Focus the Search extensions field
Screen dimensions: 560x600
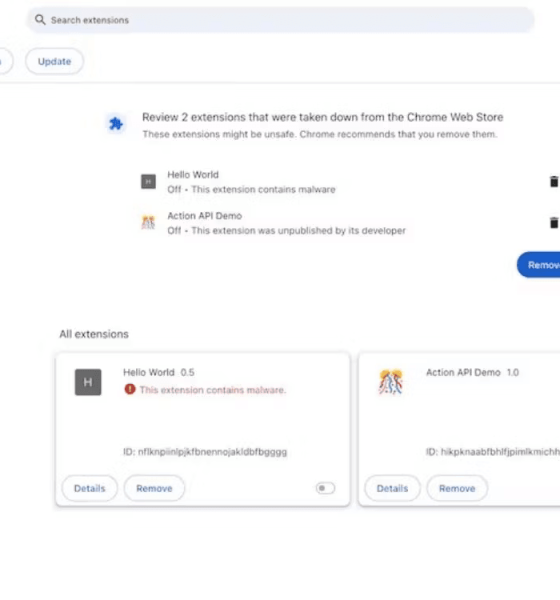coord(280,20)
